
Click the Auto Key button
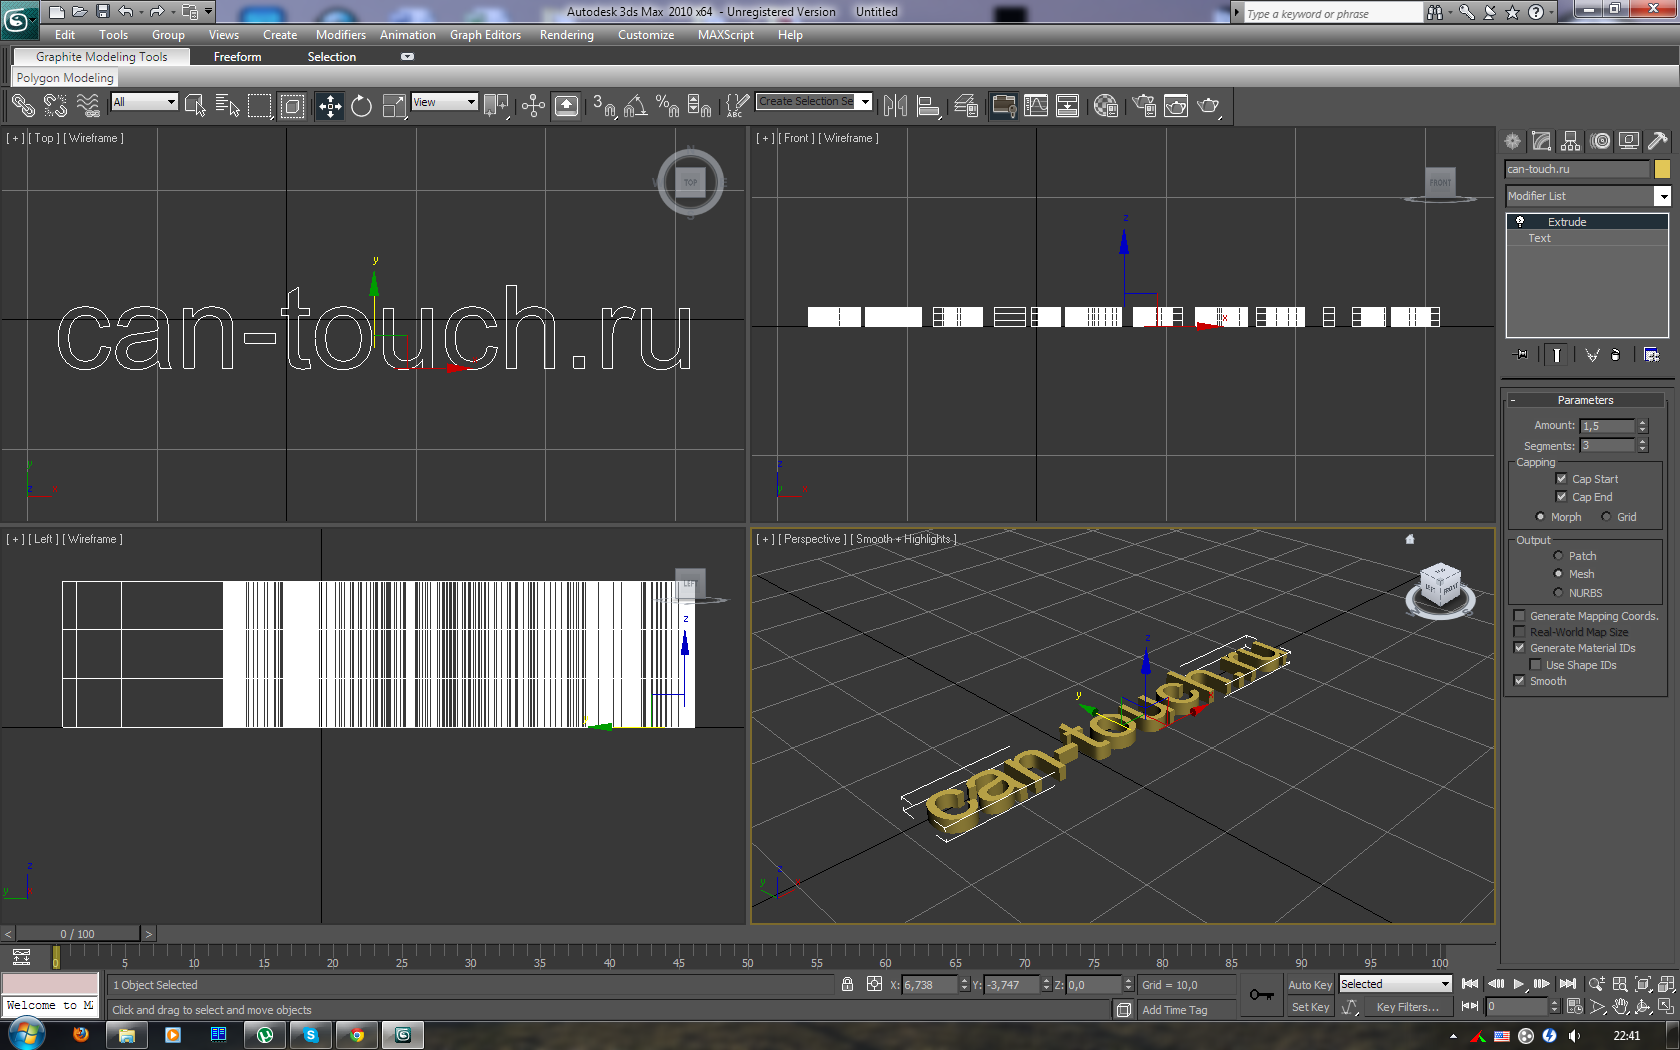click(1309, 985)
